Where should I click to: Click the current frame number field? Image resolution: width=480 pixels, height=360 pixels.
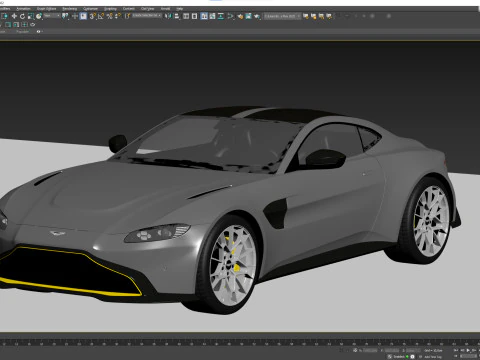(x=468, y=356)
